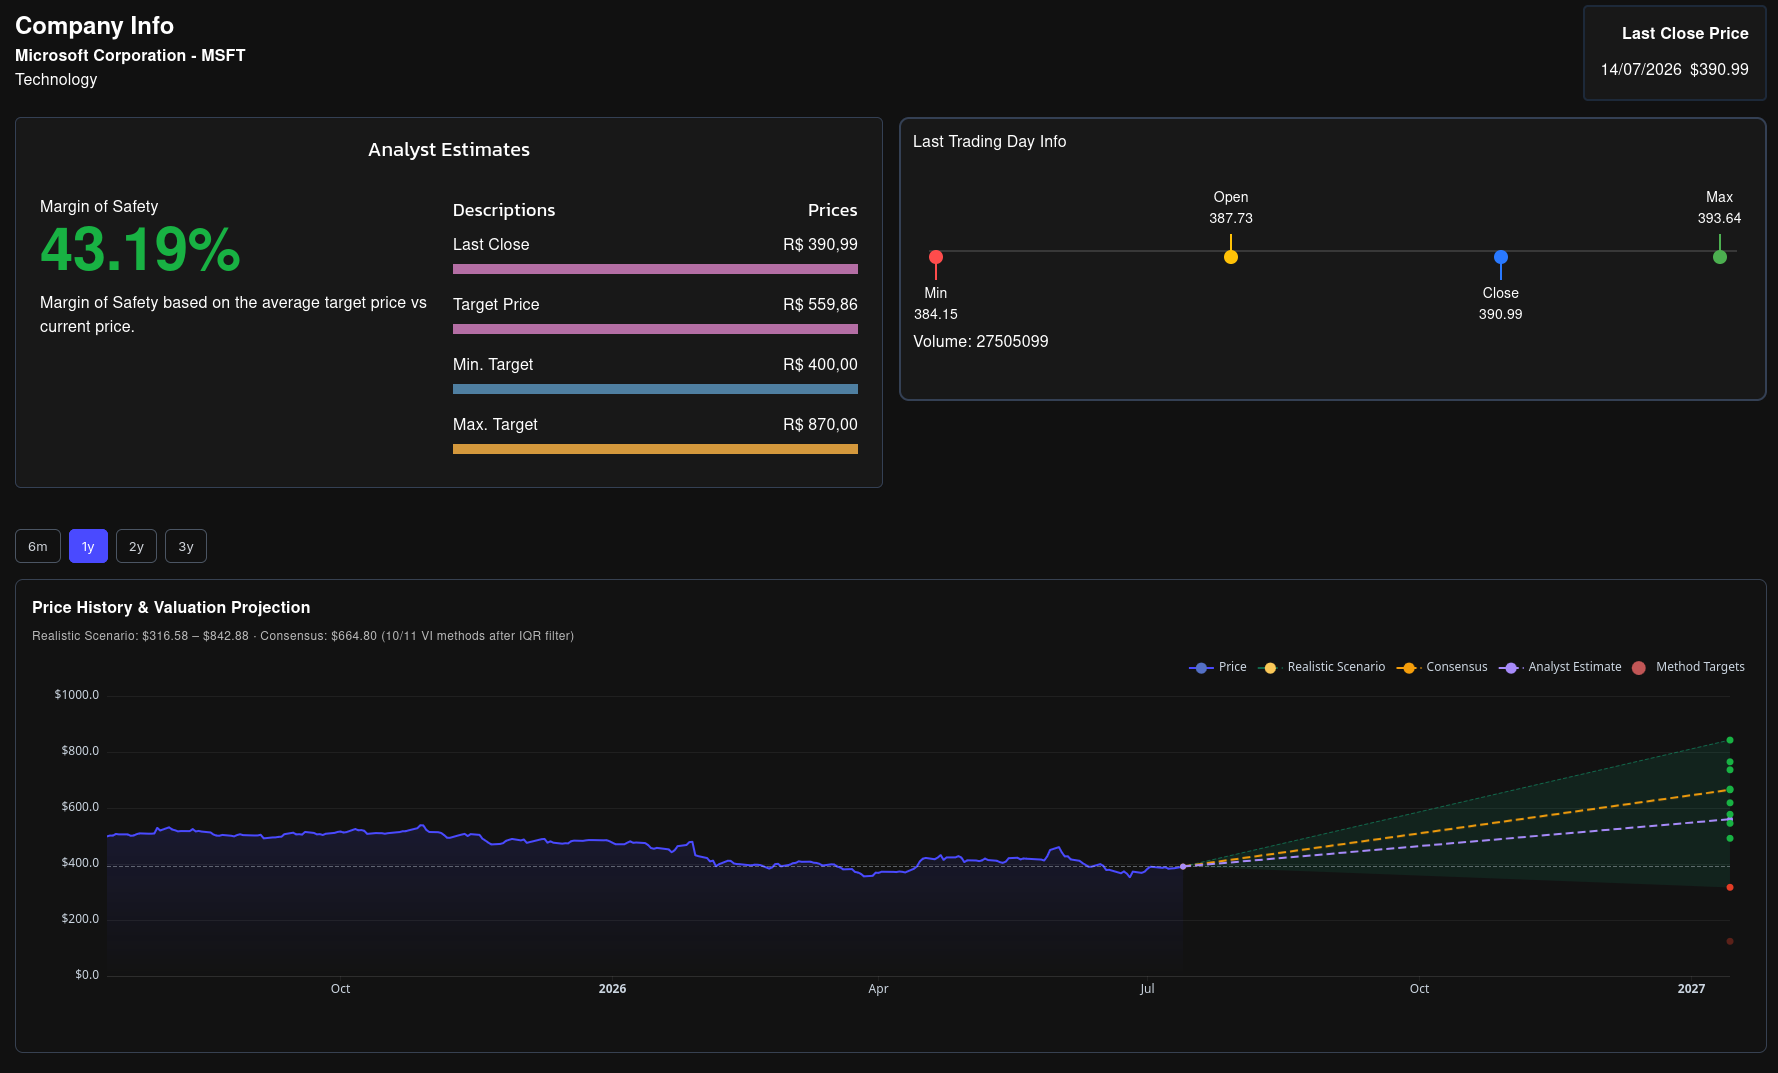1778x1073 pixels.
Task: Toggle Consensus legend item
Action: pyautogui.click(x=1442, y=667)
